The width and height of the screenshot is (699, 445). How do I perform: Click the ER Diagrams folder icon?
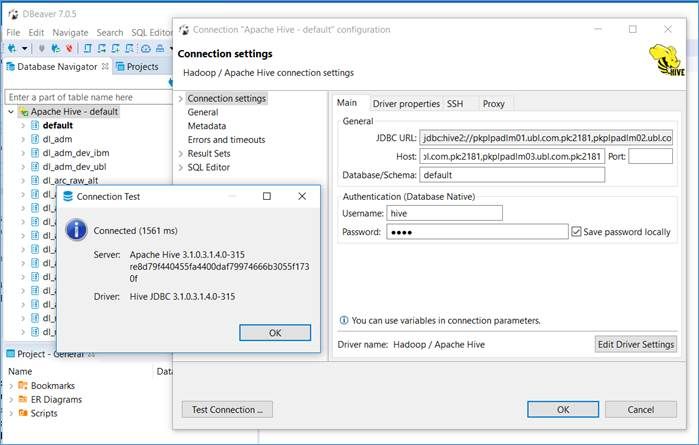23,400
